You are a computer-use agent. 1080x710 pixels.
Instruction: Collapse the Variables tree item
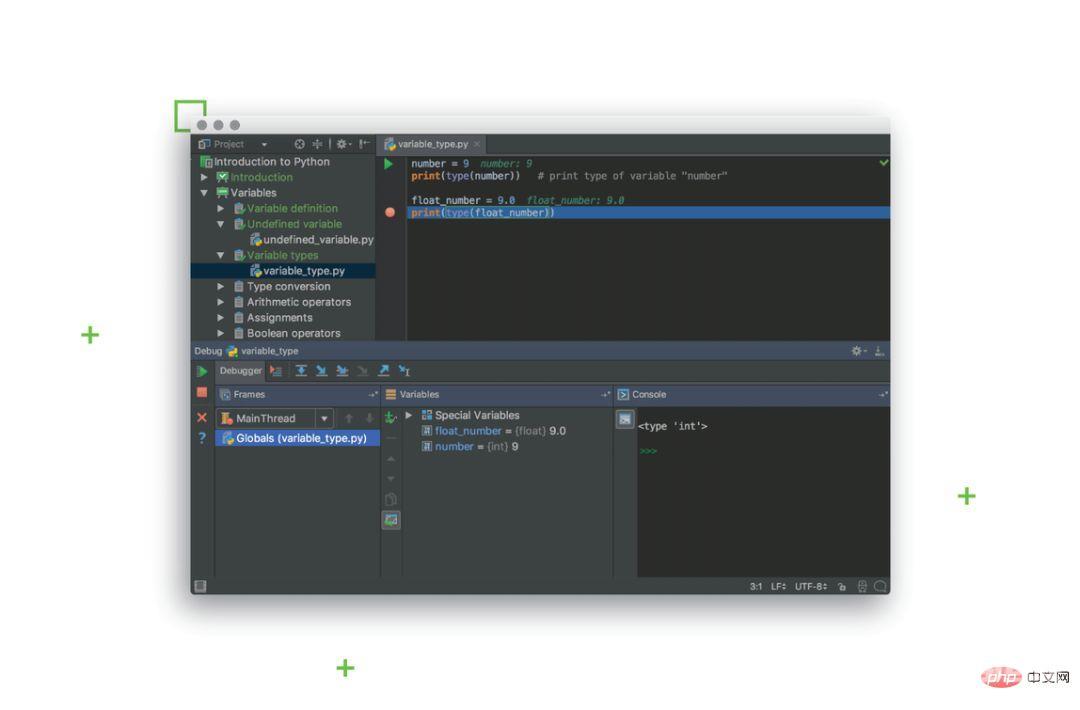pyautogui.click(x=207, y=192)
